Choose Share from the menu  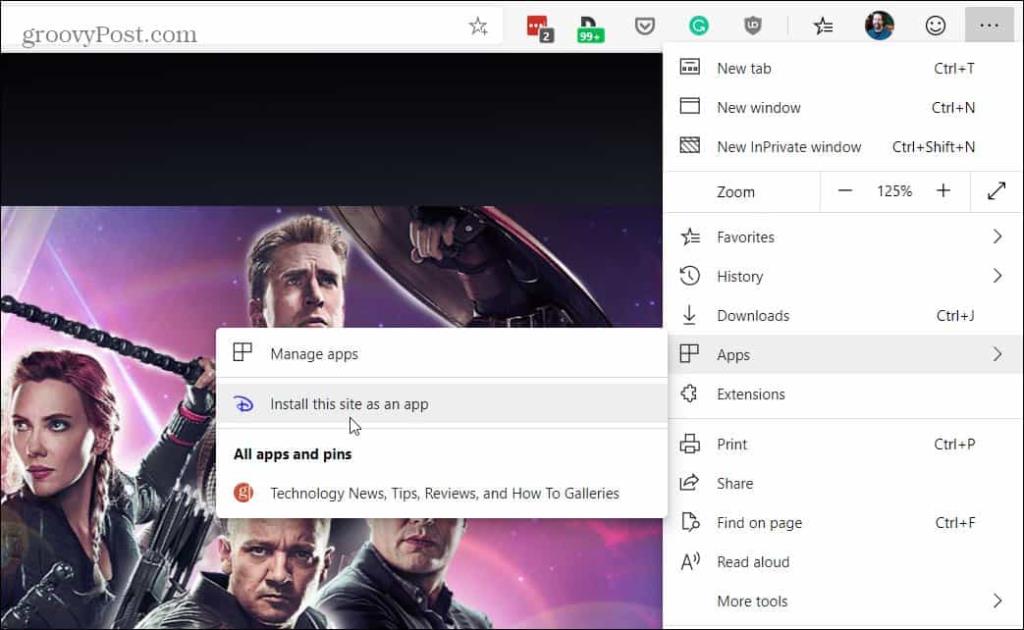843,483
